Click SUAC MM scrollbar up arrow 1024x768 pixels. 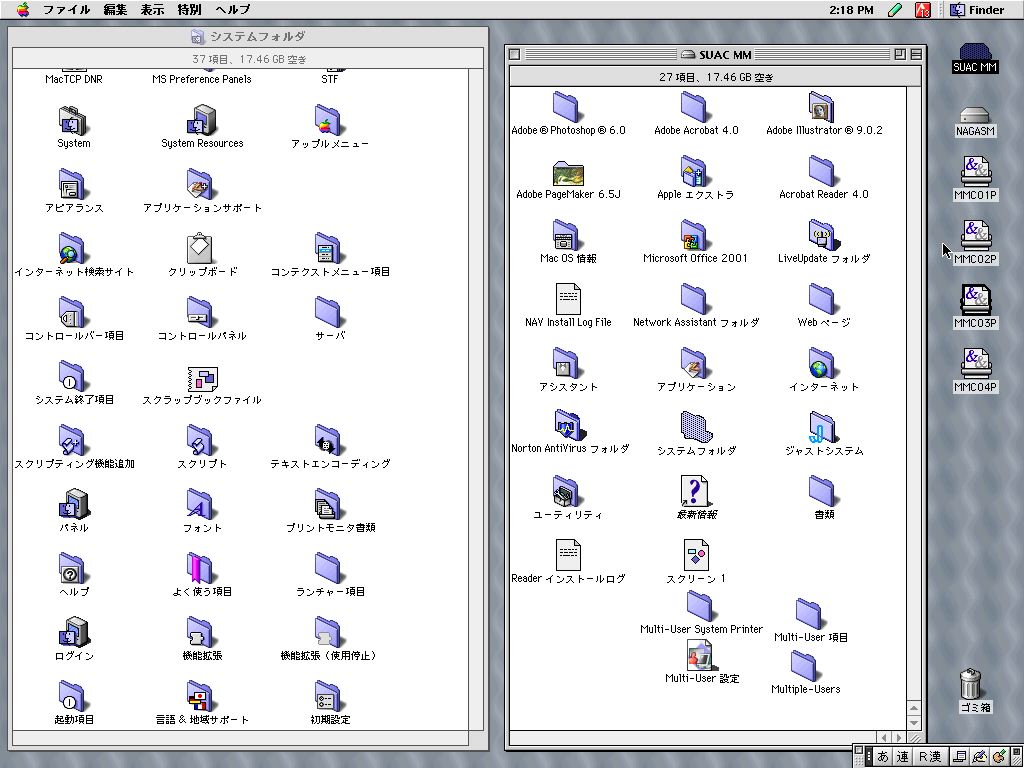(x=914, y=709)
